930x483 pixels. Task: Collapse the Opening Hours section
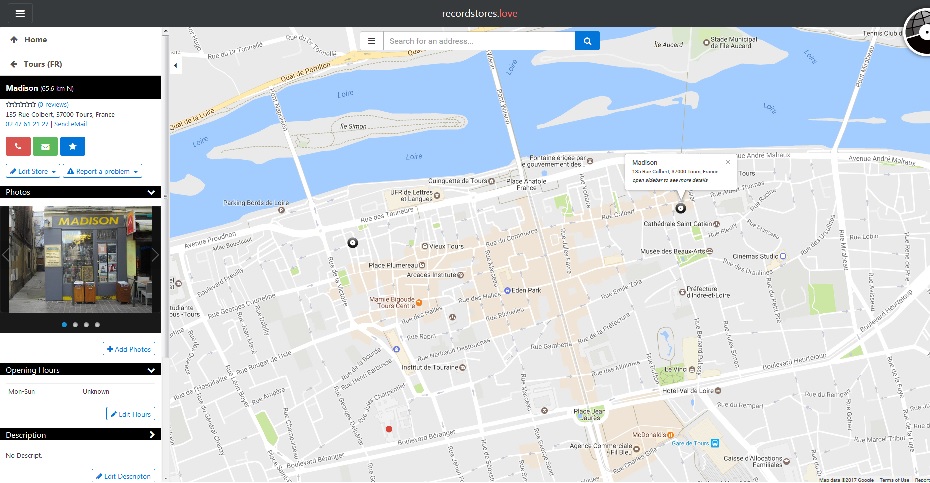pyautogui.click(x=151, y=370)
